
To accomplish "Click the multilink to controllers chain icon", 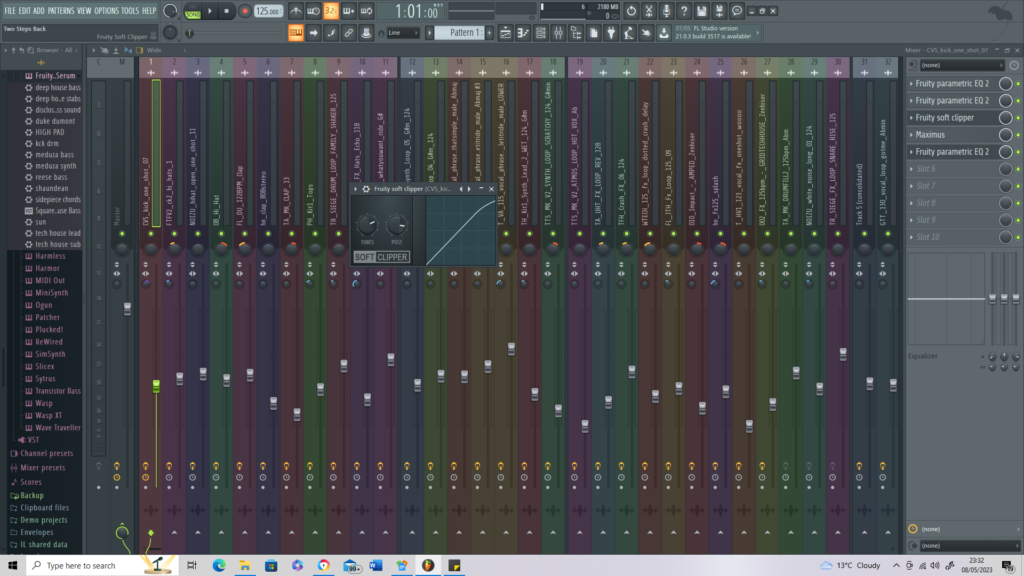I will [349, 33].
